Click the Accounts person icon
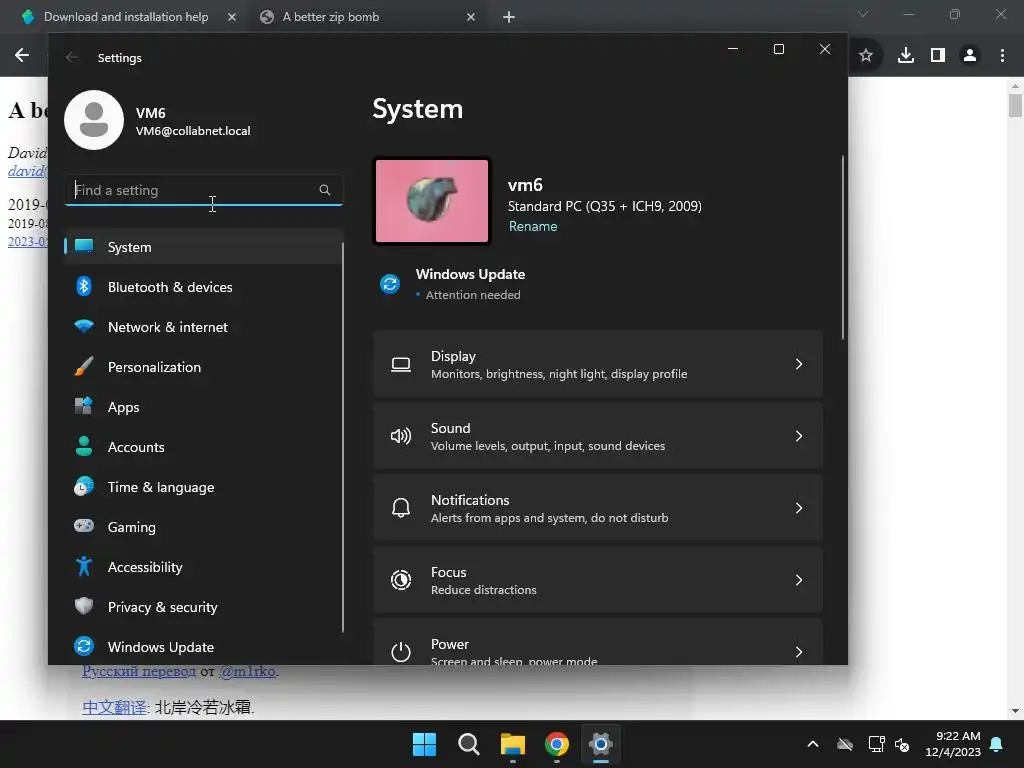 (84, 446)
